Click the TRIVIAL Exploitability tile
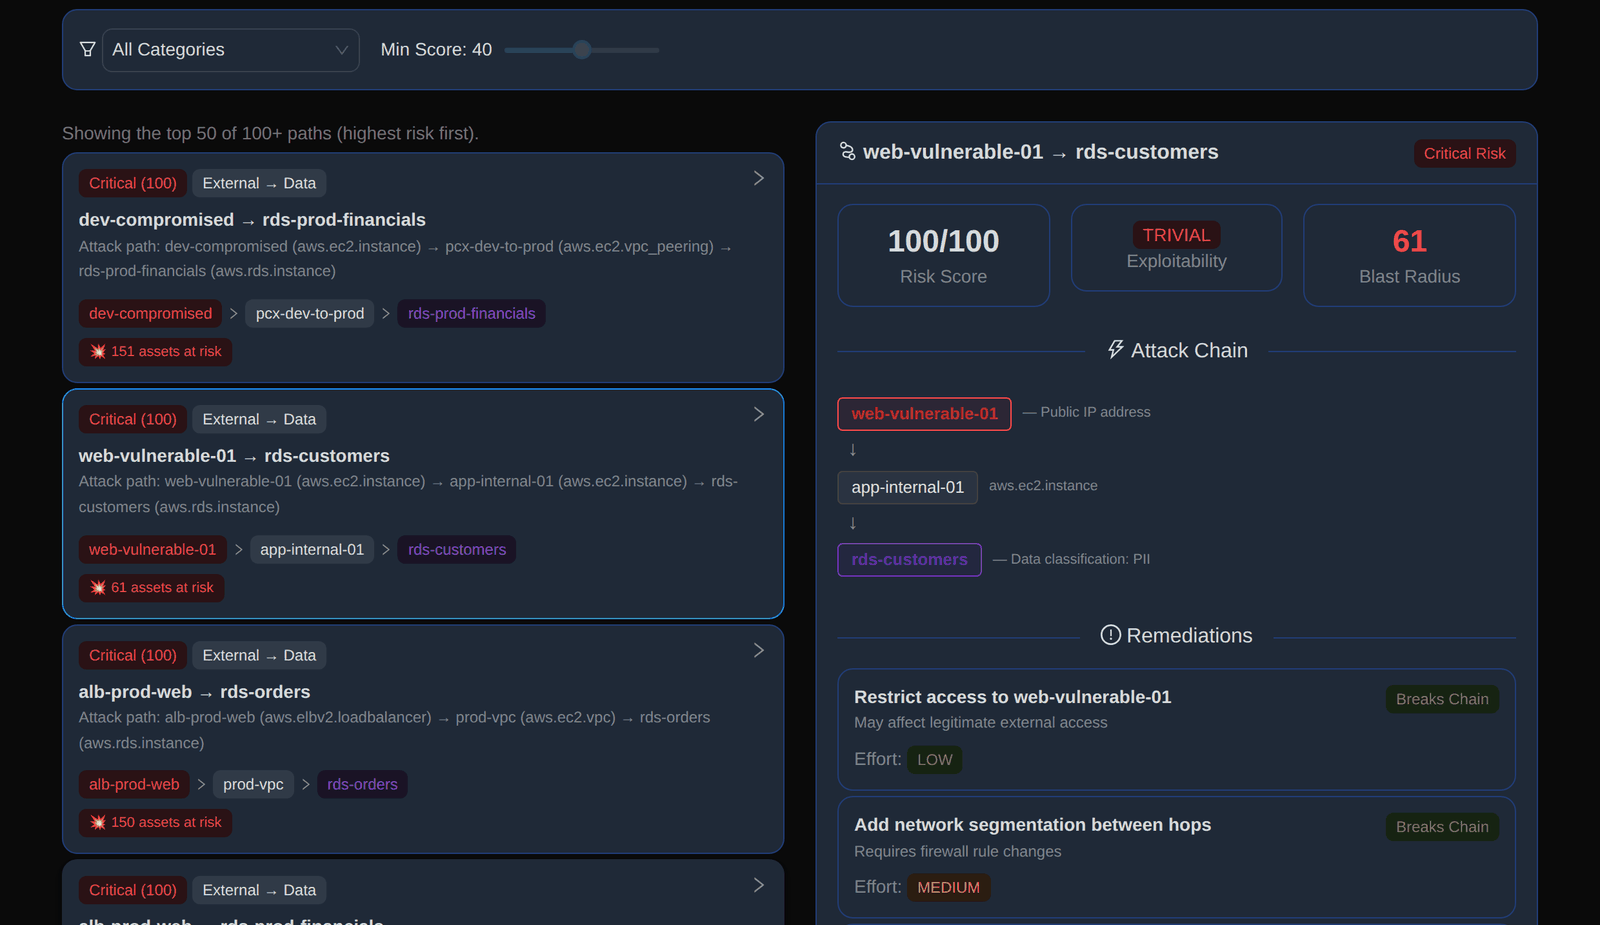1600x925 pixels. tap(1177, 248)
